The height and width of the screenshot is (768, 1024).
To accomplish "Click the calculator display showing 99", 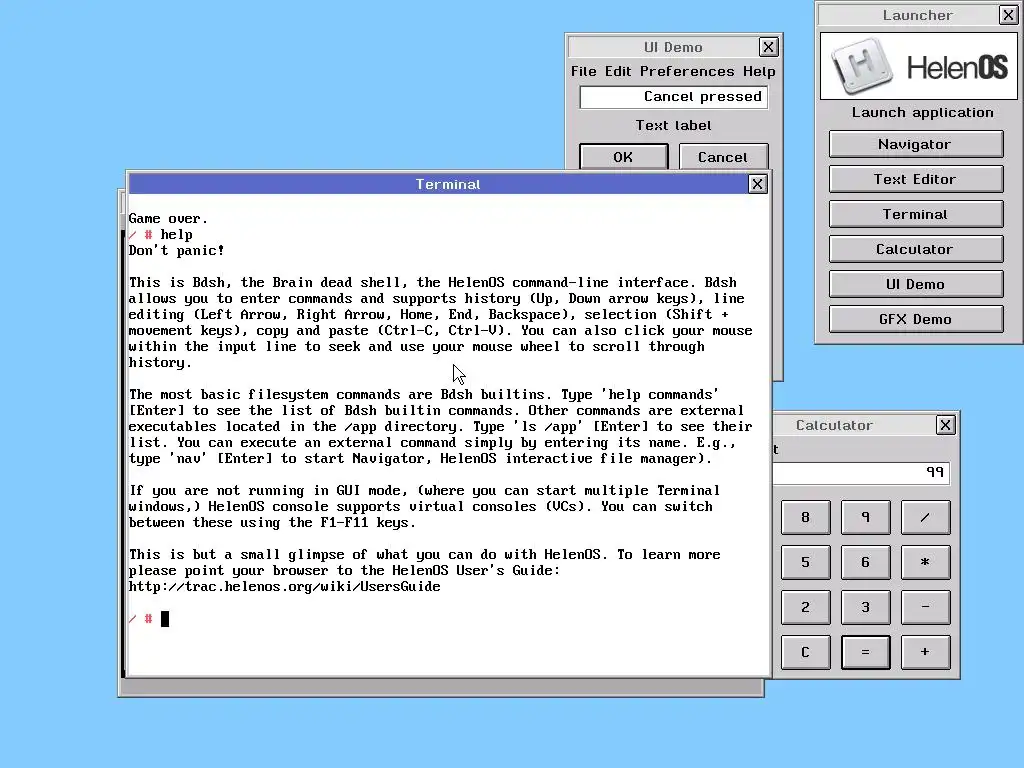I will (861, 472).
